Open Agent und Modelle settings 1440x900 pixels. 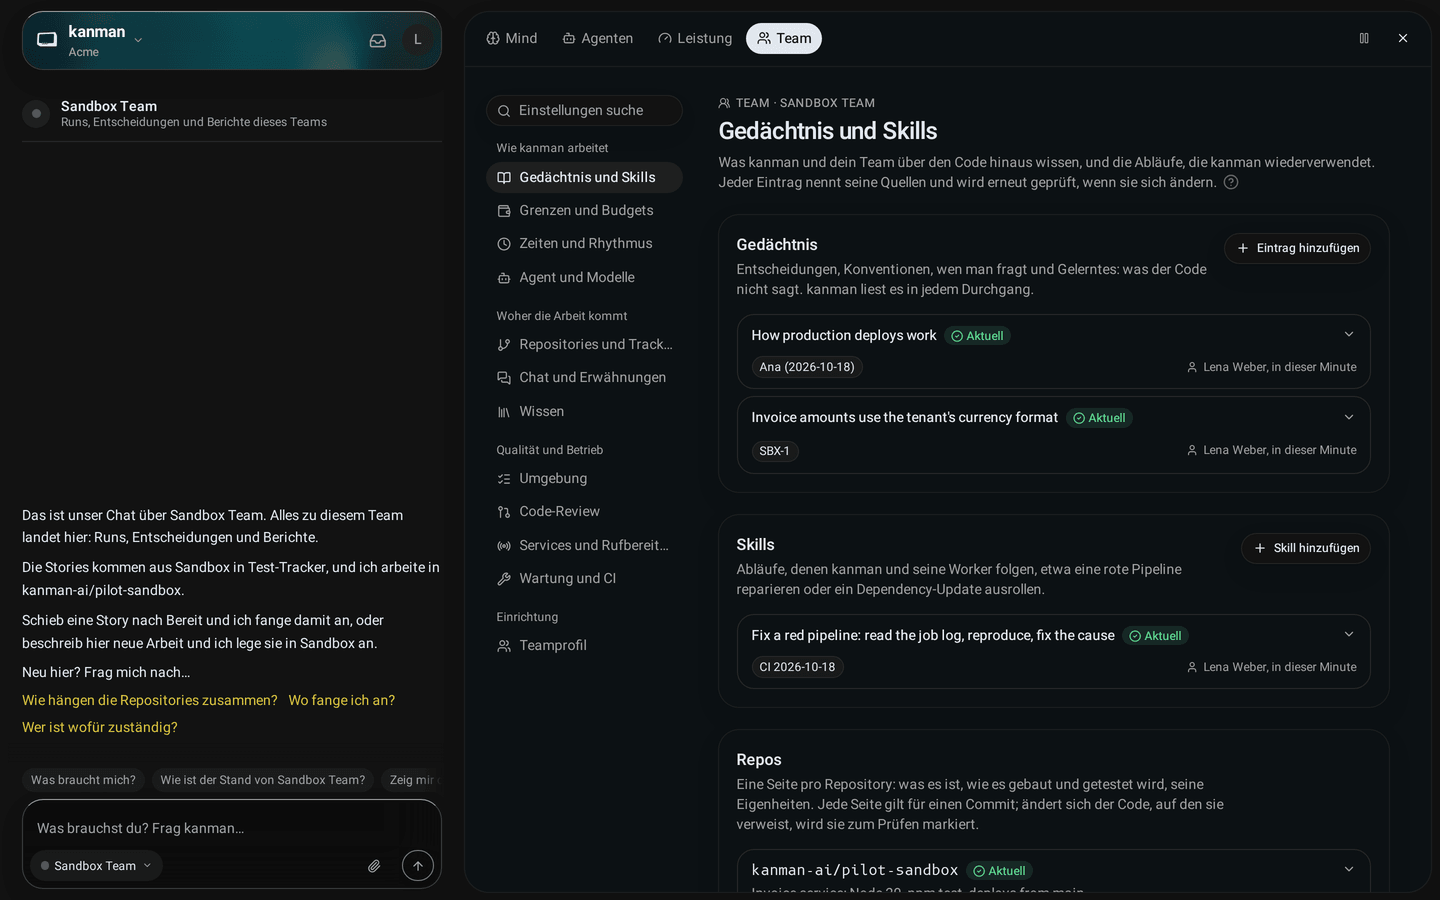(584, 277)
